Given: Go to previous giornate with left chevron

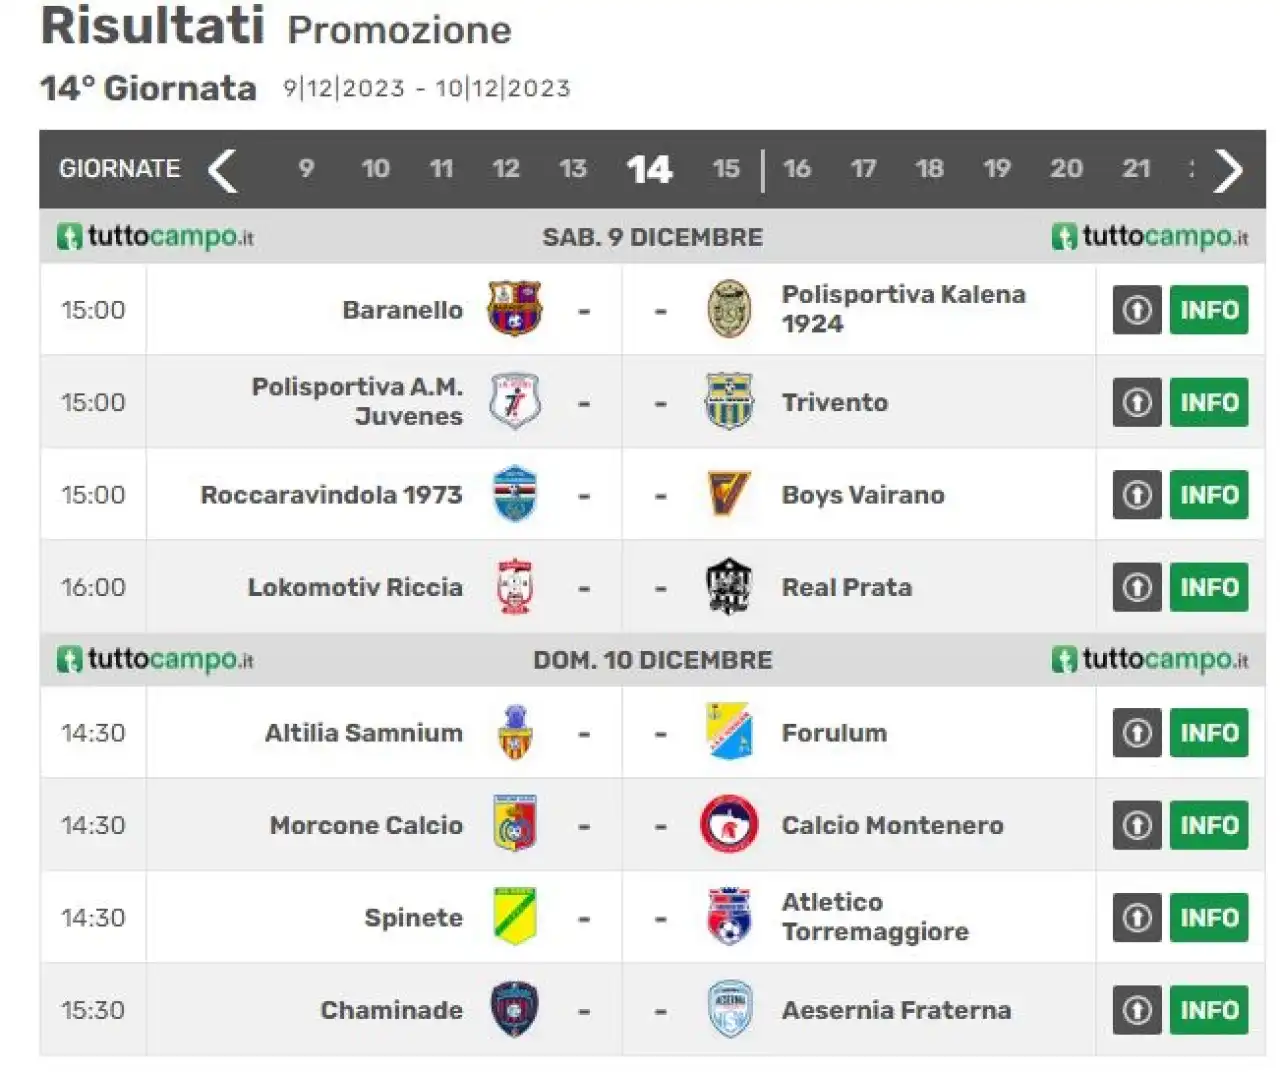Looking at the screenshot, I should click(222, 170).
